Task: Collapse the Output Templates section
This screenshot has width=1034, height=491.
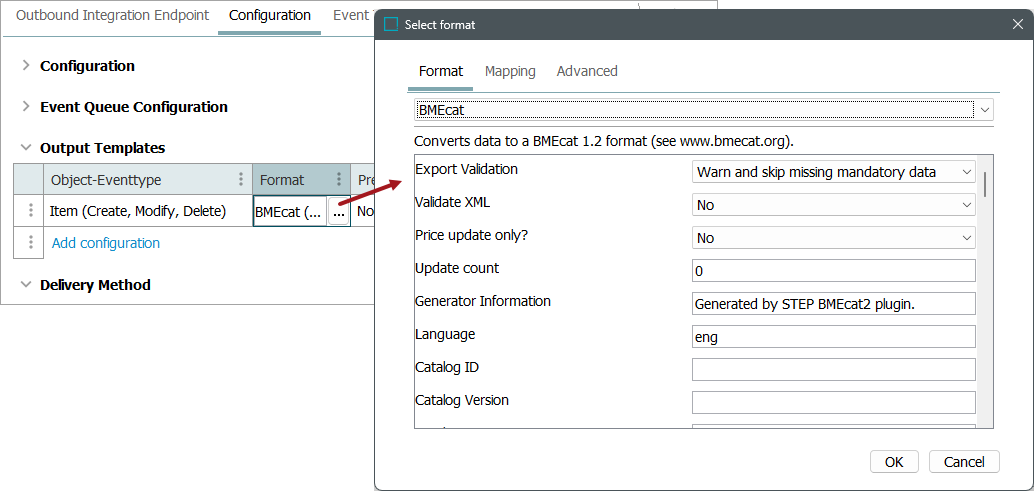Action: click(x=26, y=148)
